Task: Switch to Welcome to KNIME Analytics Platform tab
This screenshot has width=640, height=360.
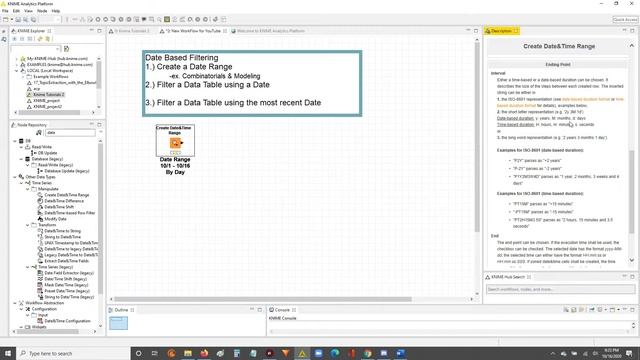Action: (x=268, y=31)
